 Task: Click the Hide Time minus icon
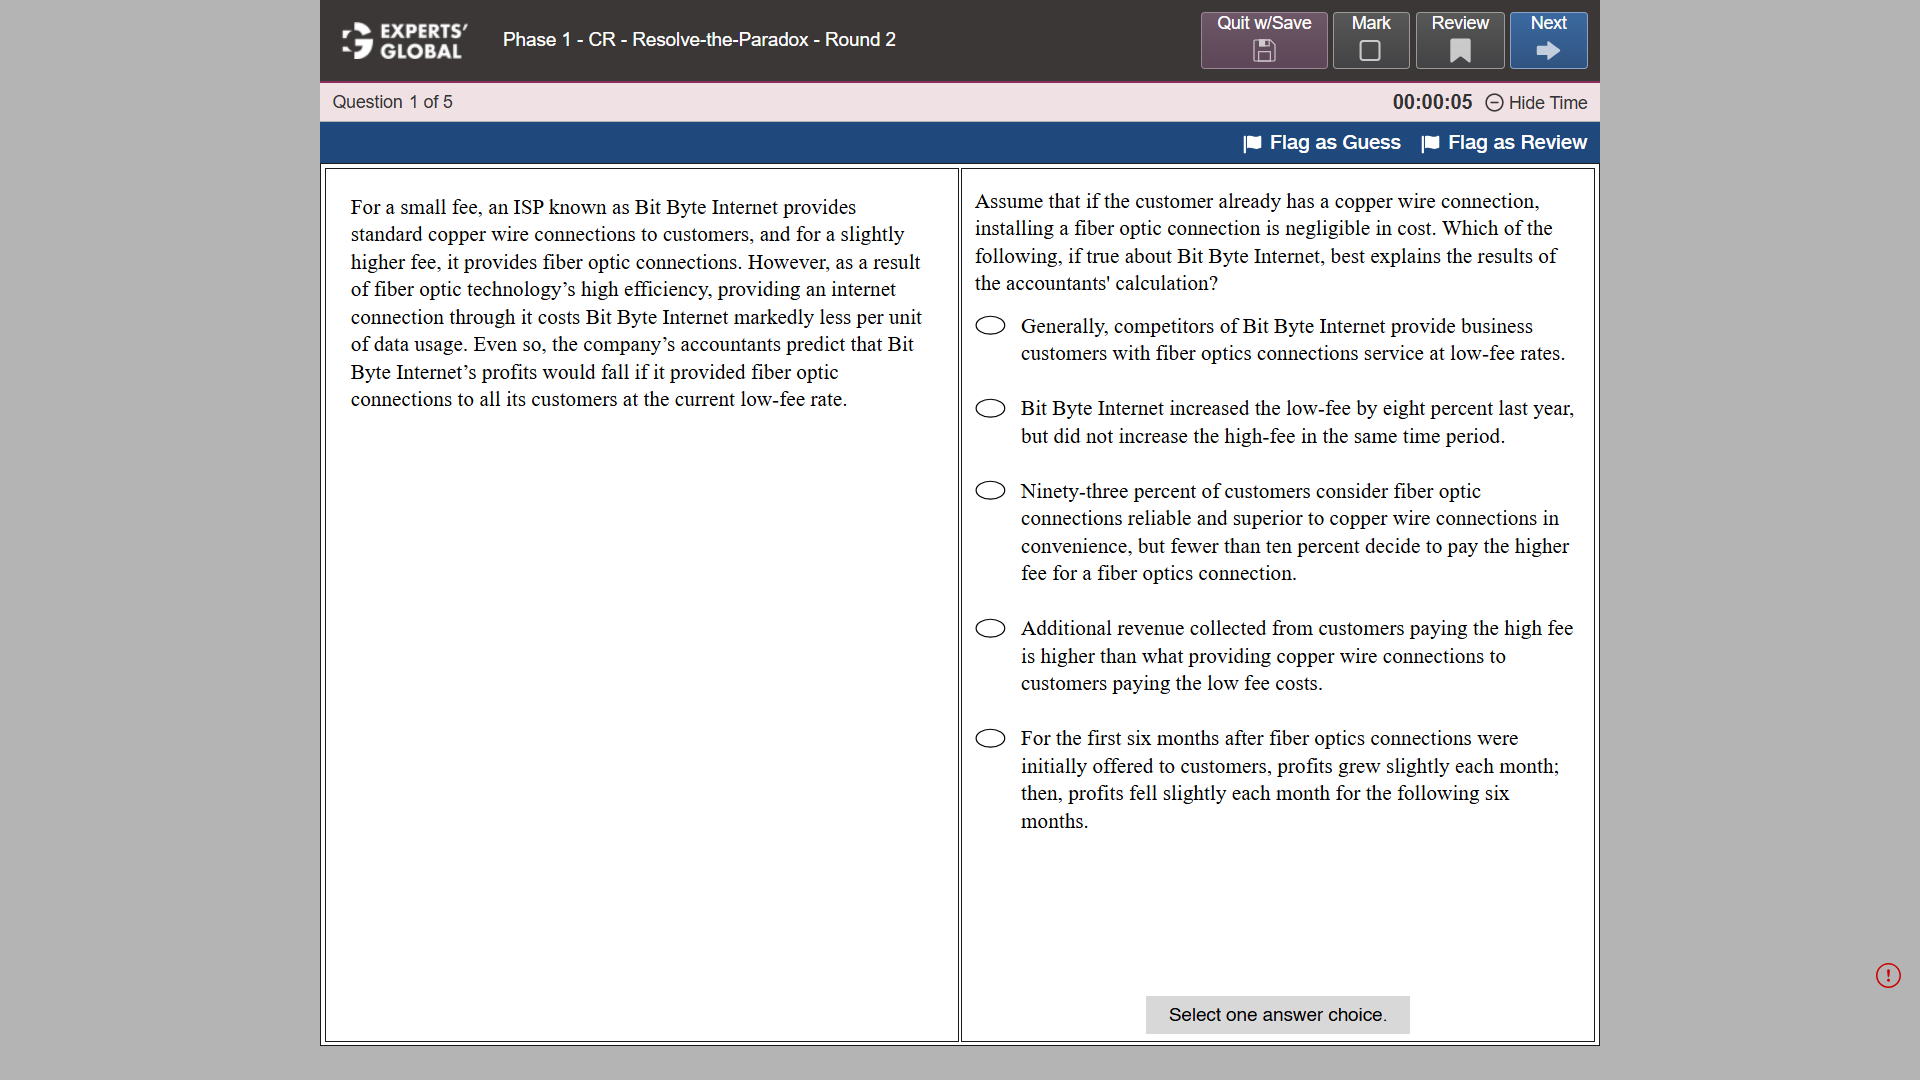click(x=1495, y=103)
